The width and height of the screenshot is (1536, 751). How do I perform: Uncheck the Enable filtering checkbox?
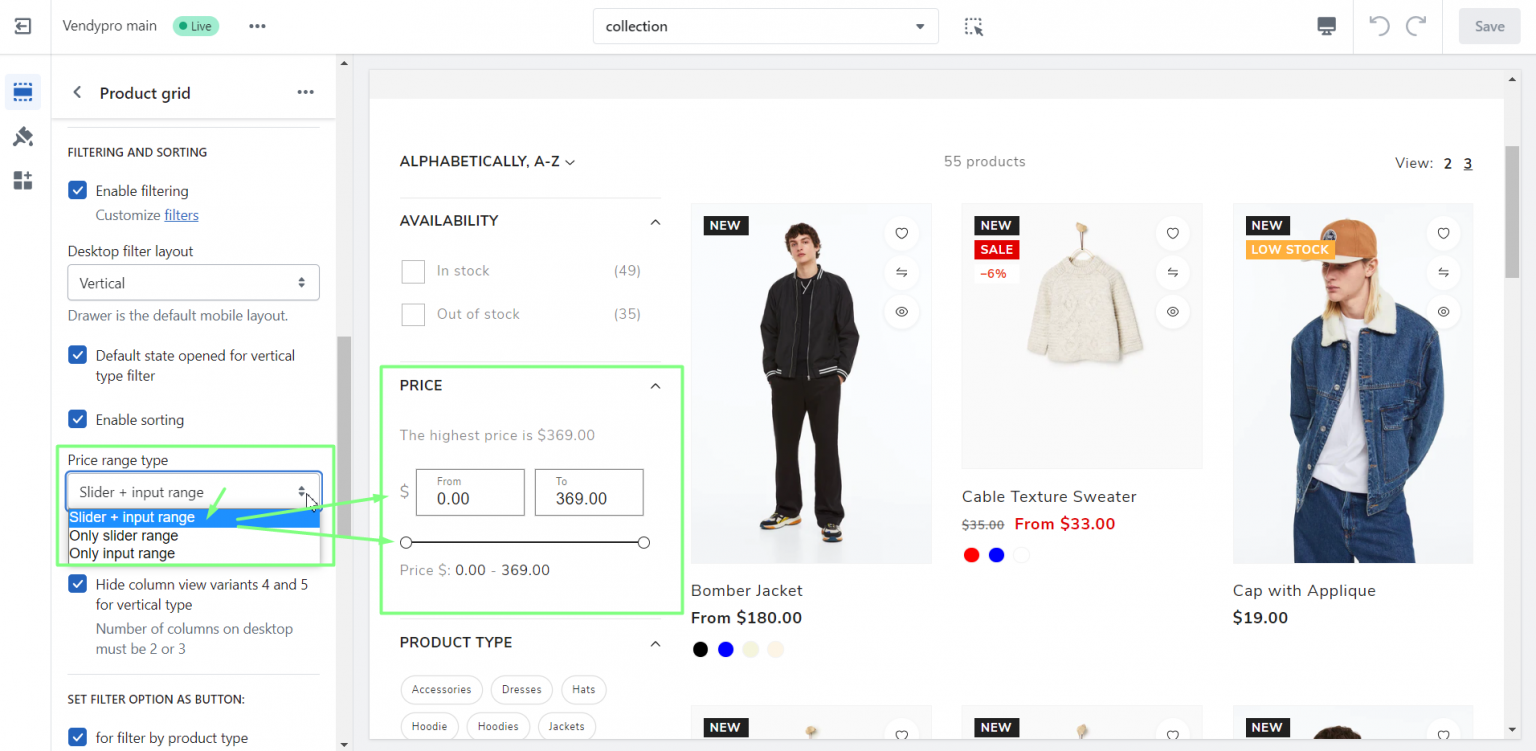coord(77,190)
